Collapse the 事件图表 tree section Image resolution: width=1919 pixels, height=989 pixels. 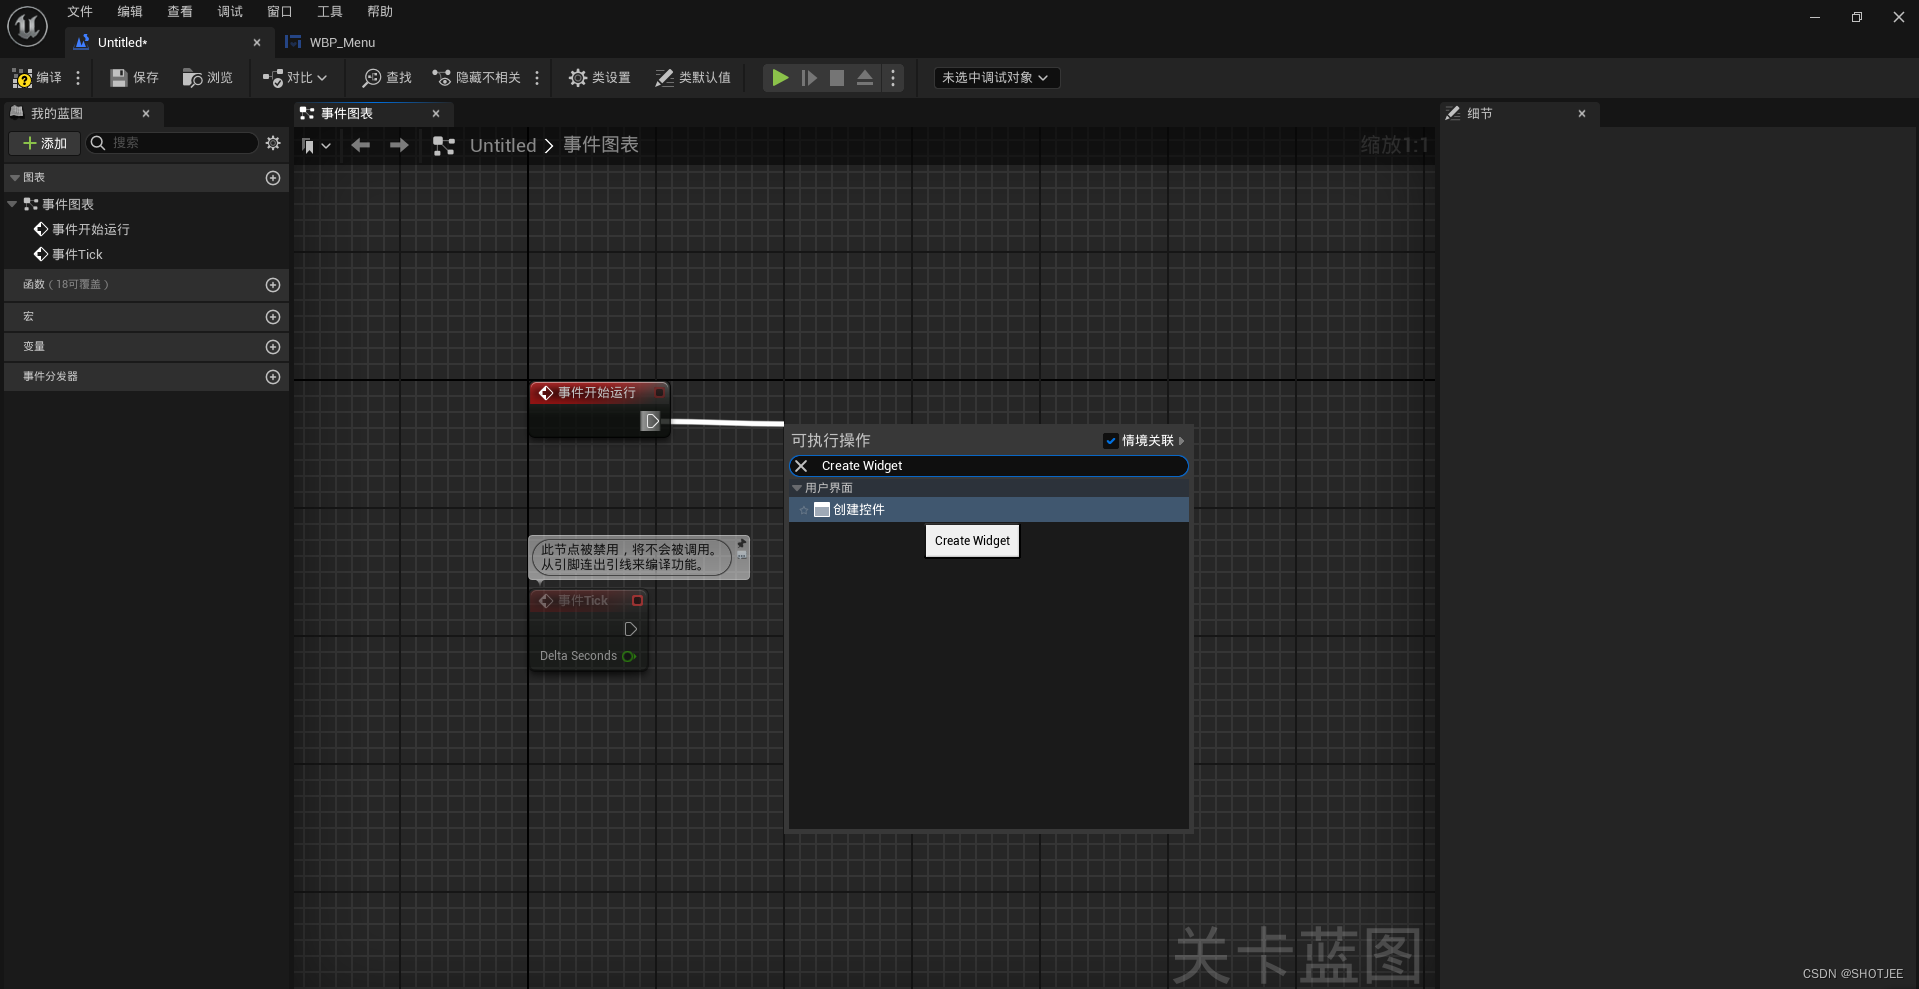tap(11, 204)
